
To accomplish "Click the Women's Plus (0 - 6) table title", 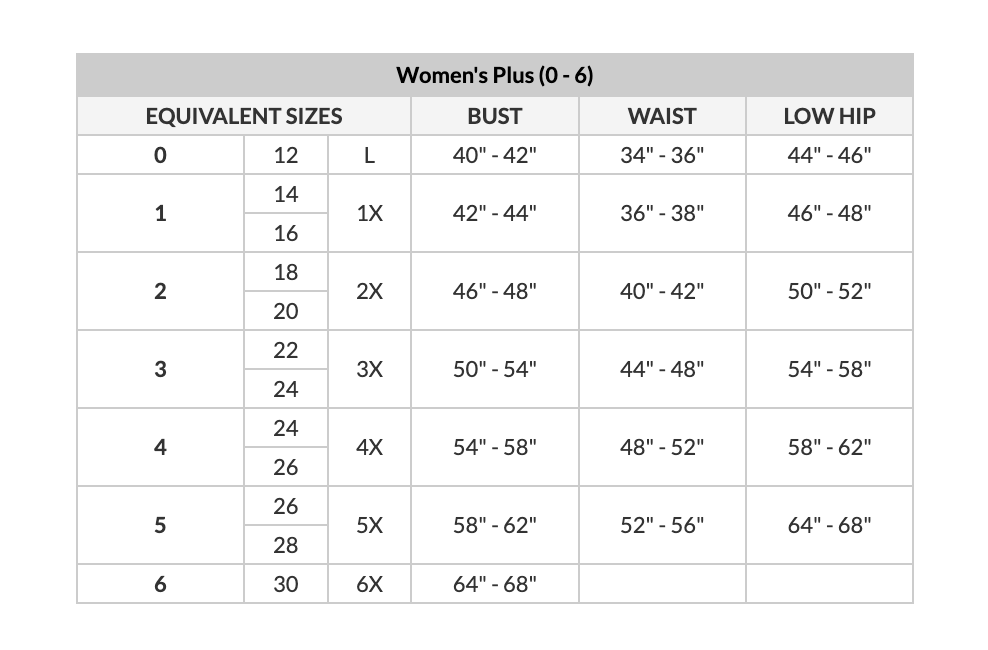I will 494,75.
